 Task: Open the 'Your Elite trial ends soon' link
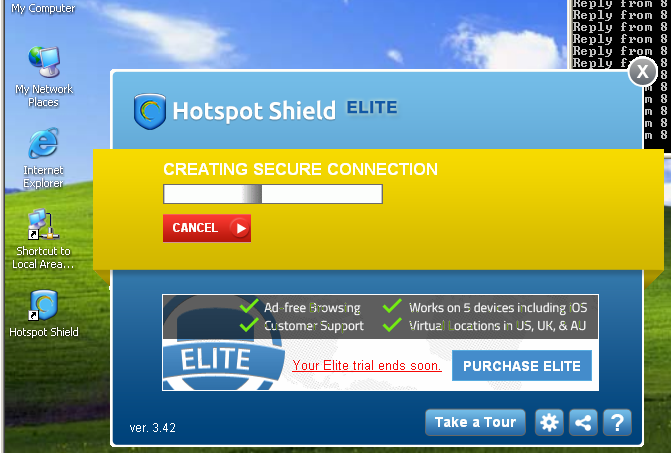367,366
